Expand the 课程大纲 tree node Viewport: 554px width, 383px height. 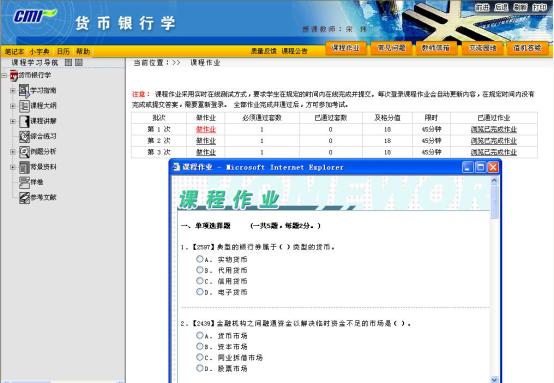(x=13, y=106)
